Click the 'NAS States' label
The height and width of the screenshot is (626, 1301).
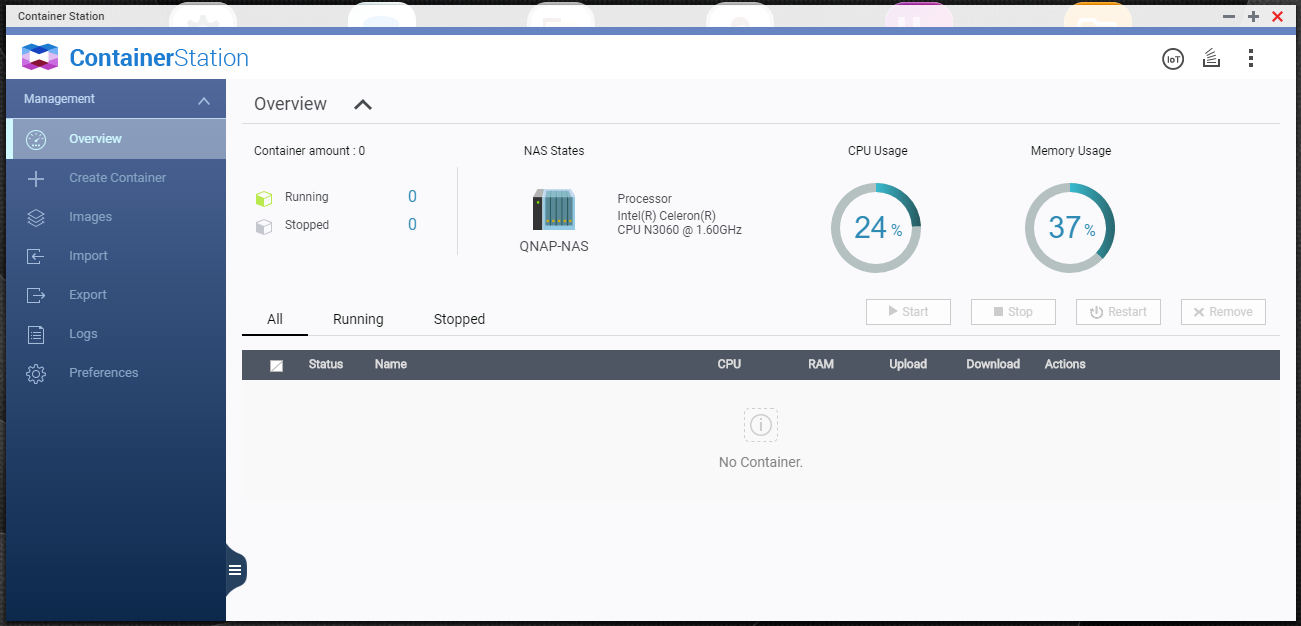click(554, 151)
